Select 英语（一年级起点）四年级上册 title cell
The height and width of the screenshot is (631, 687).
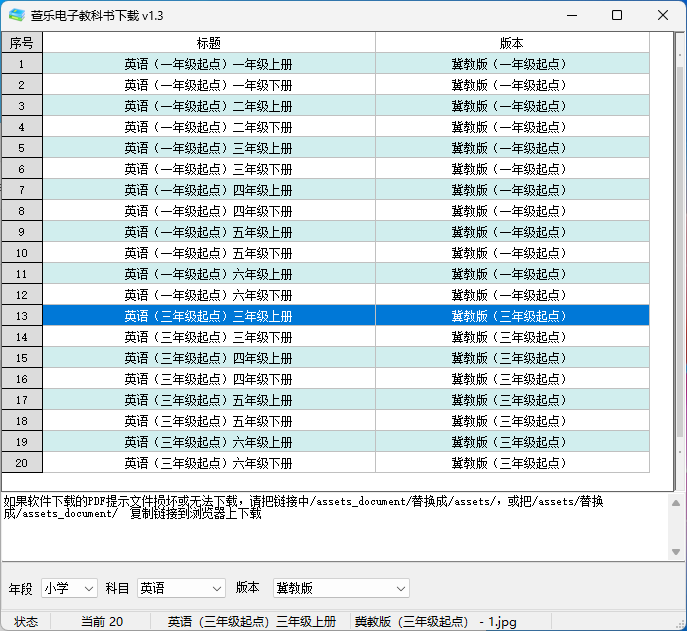pos(209,190)
